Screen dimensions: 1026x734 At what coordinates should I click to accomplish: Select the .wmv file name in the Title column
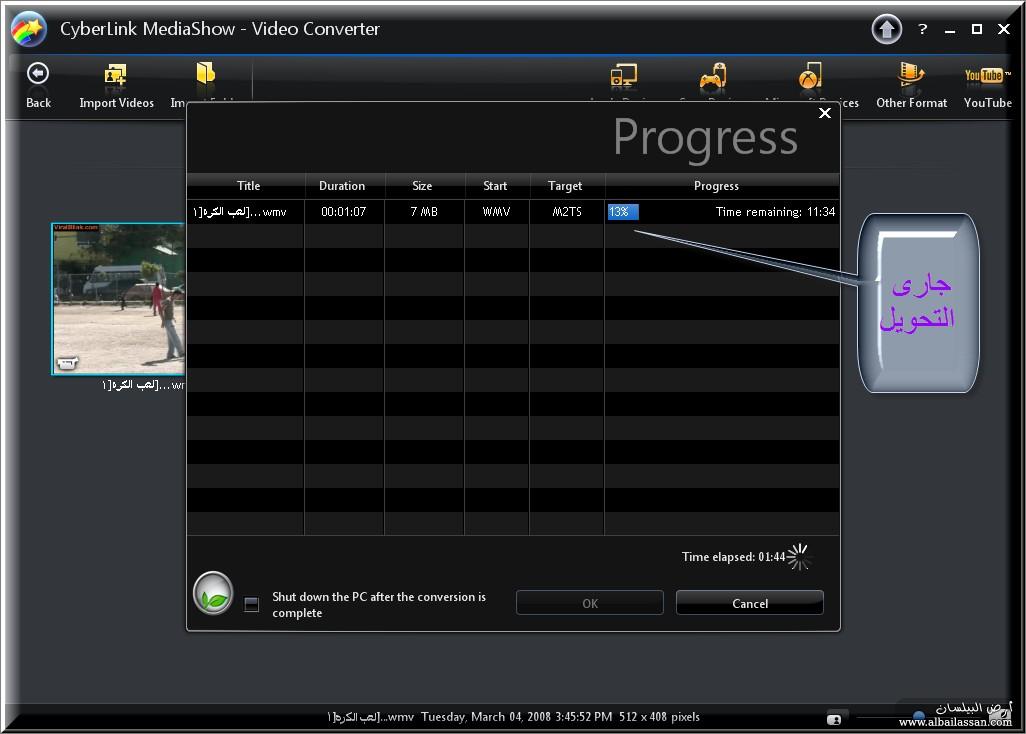coord(239,212)
